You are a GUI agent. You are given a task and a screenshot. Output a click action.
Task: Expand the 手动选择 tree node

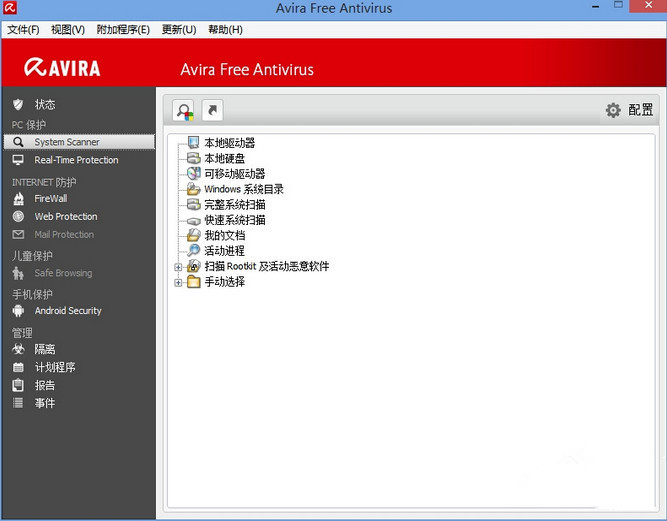click(179, 283)
